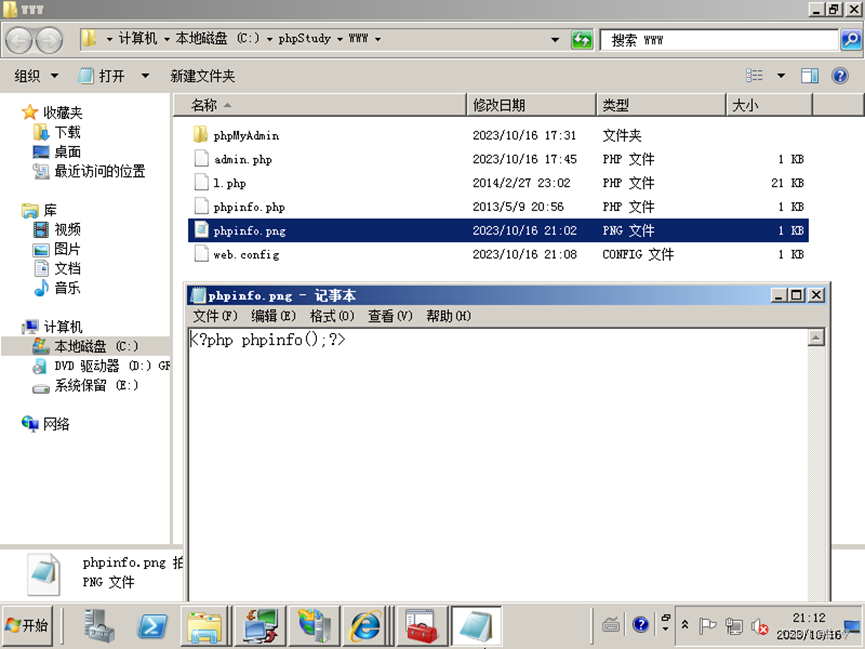Open Explorer help question mark icon
Image resolution: width=865 pixels, height=649 pixels.
(x=840, y=76)
